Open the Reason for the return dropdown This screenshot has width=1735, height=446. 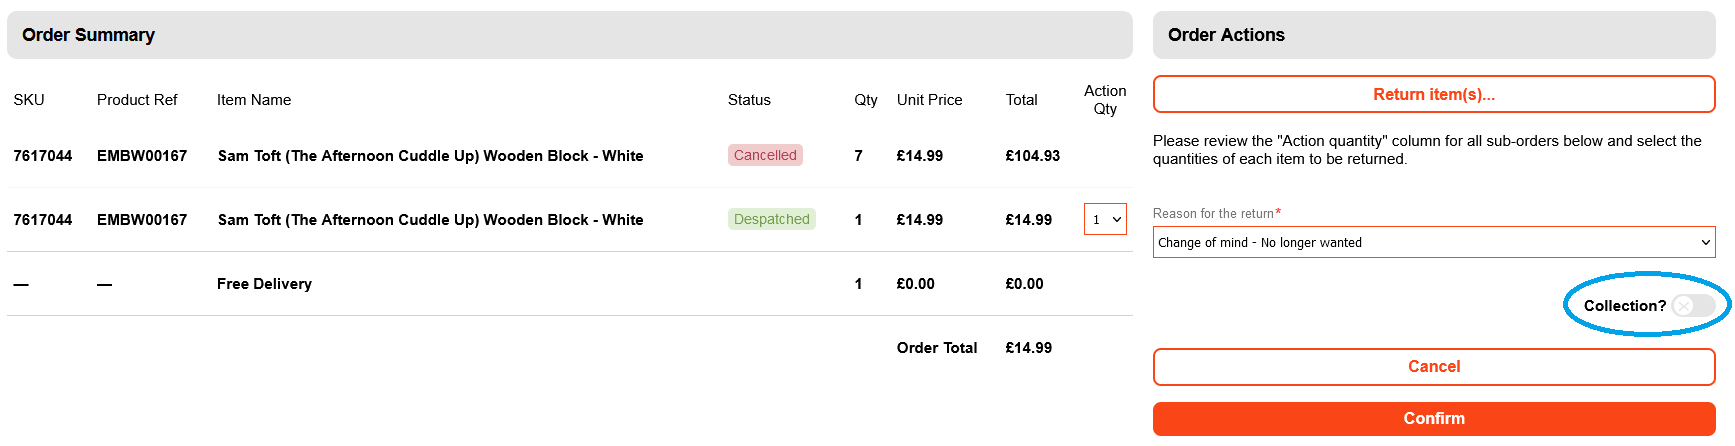(x=1433, y=242)
